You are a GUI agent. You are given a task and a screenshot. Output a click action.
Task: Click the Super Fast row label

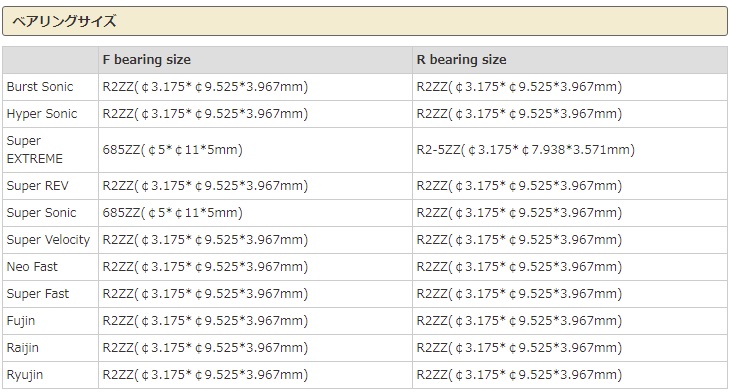pyautogui.click(x=38, y=294)
